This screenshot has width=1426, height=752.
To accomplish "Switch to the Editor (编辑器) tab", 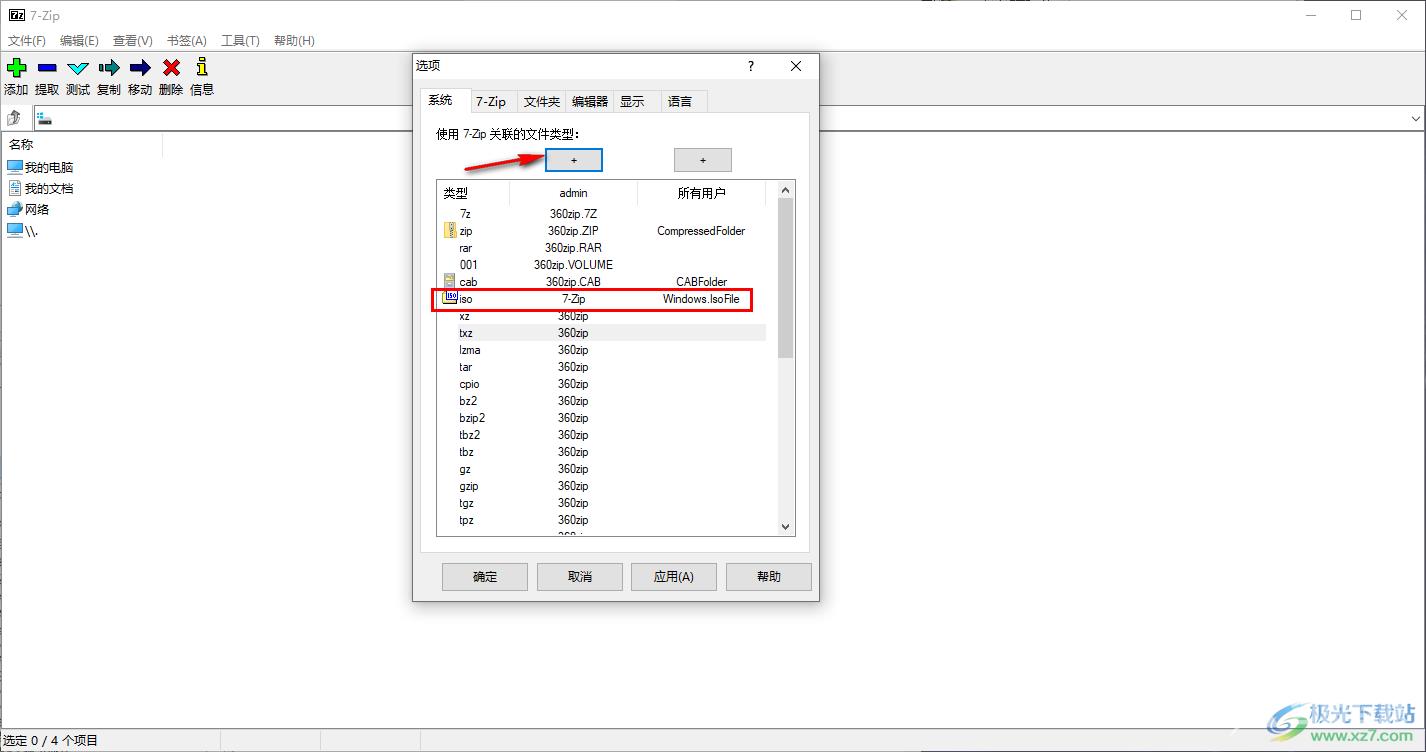I will click(x=590, y=101).
